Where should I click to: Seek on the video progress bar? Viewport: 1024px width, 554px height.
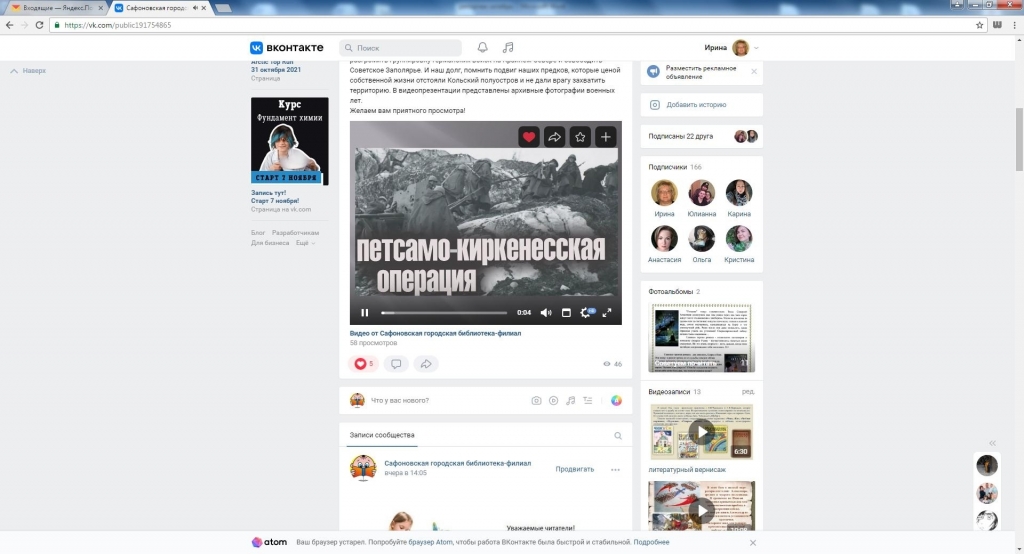[444, 313]
